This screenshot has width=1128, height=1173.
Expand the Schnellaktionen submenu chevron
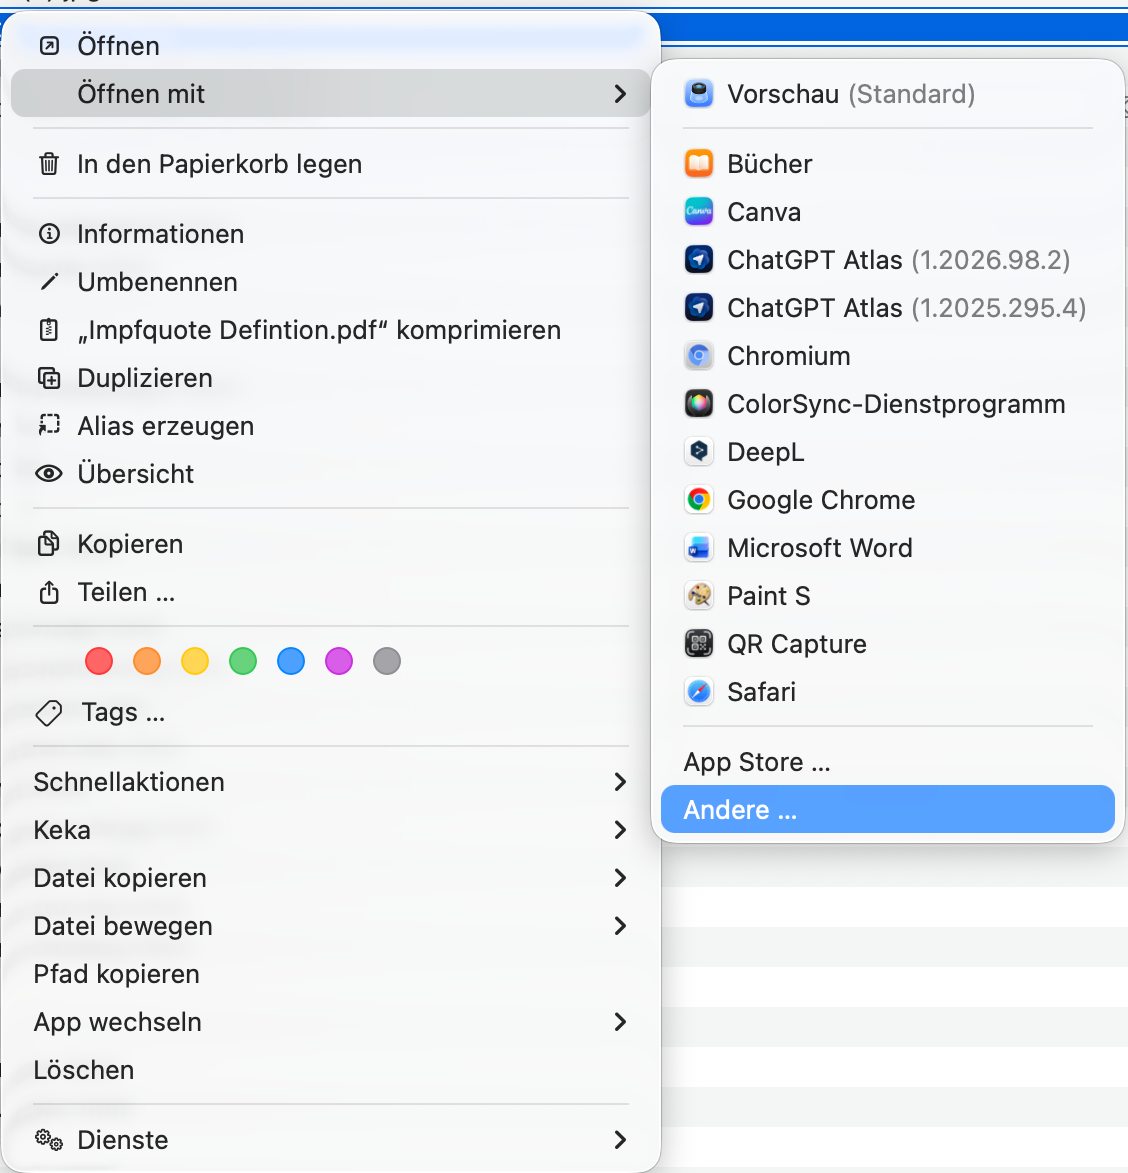click(619, 782)
